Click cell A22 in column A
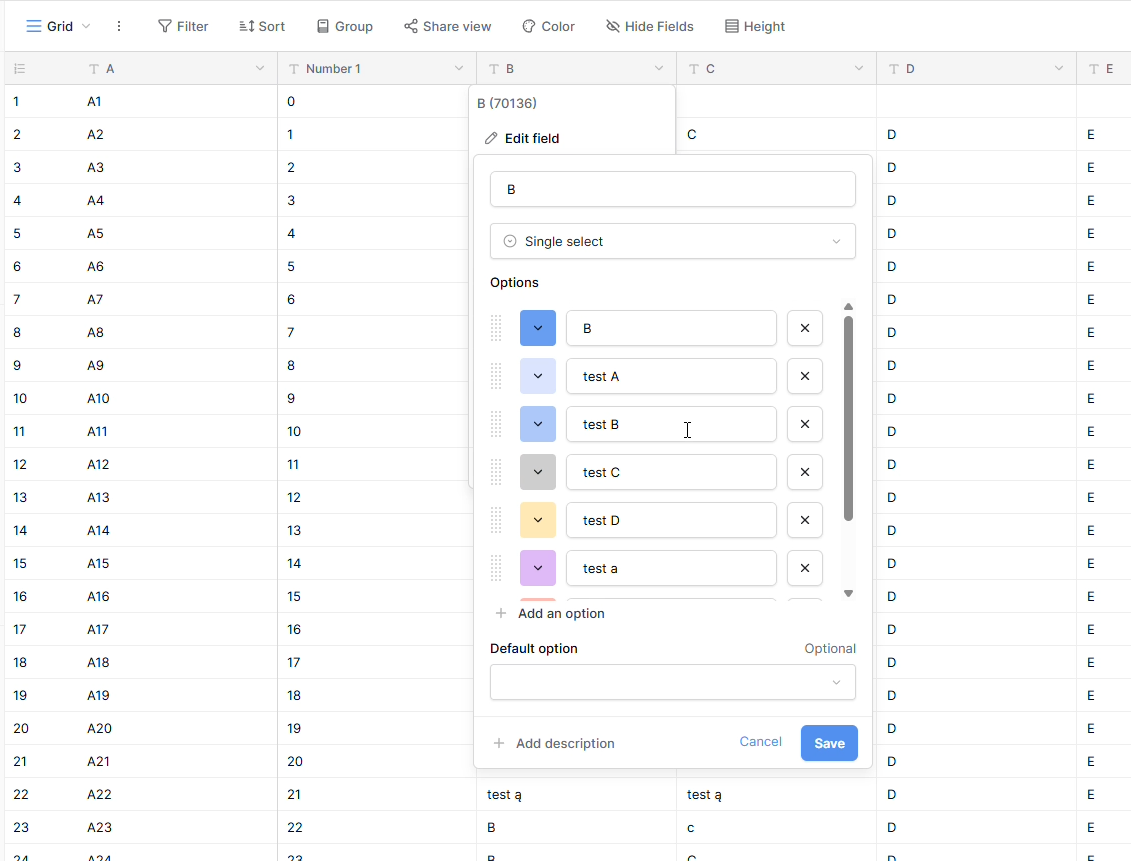The height and width of the screenshot is (861, 1131). tap(177, 794)
